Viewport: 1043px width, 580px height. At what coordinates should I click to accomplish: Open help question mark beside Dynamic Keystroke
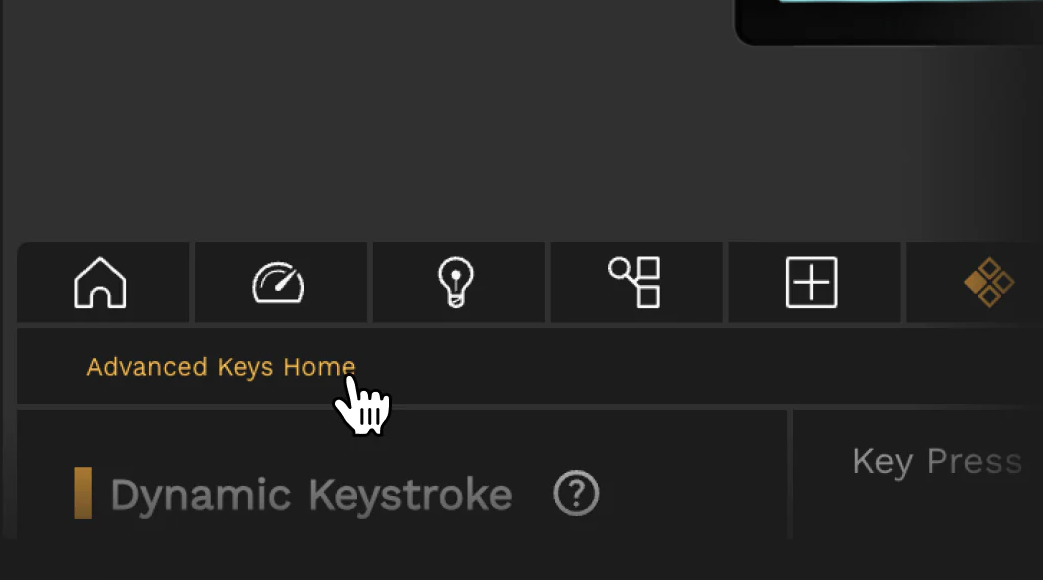576,493
